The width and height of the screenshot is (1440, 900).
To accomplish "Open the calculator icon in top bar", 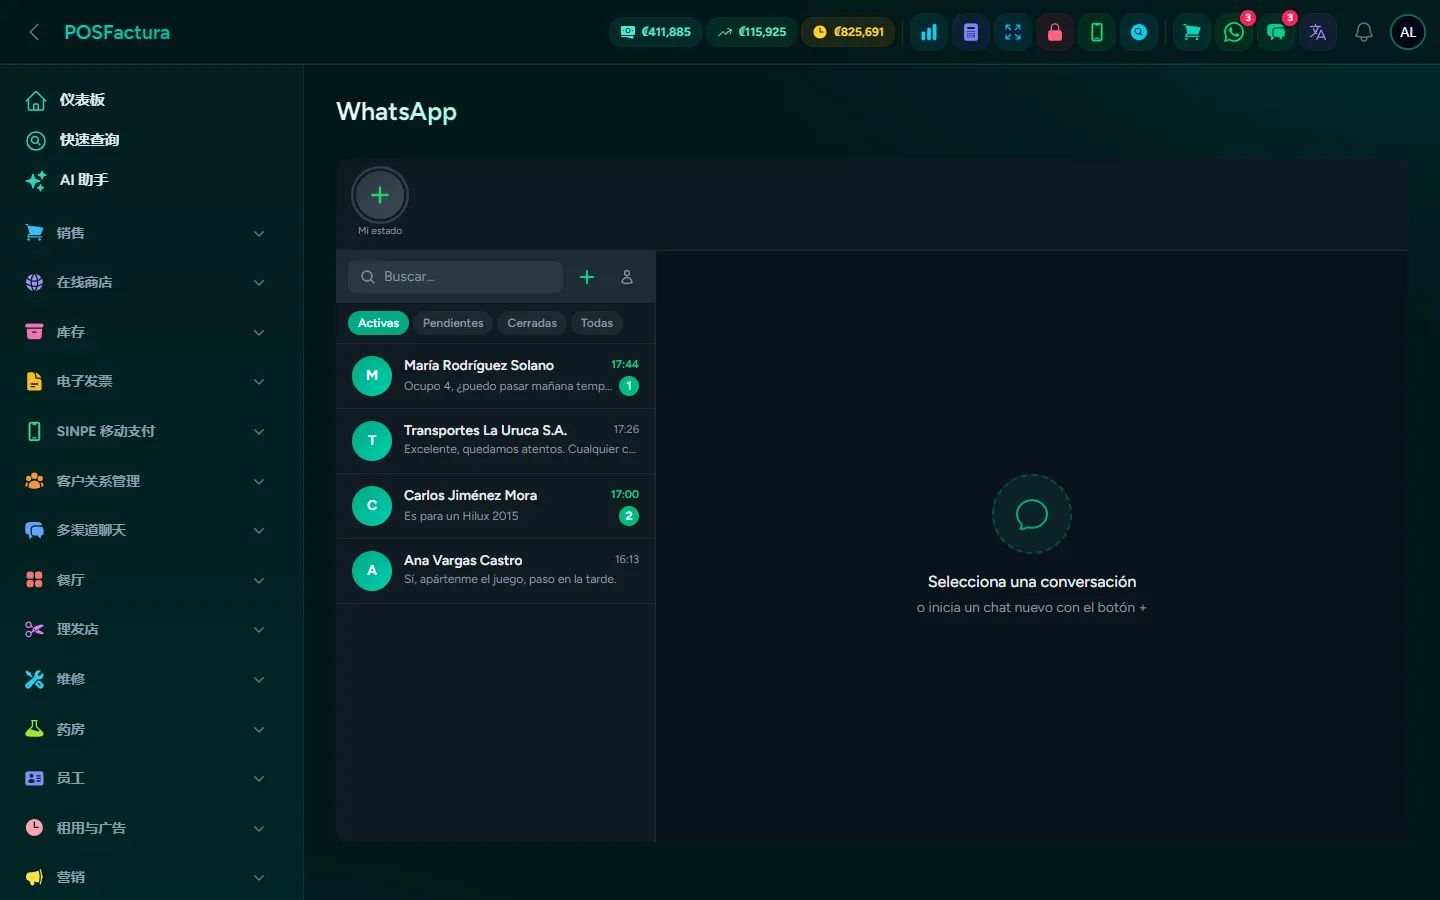I will [971, 32].
